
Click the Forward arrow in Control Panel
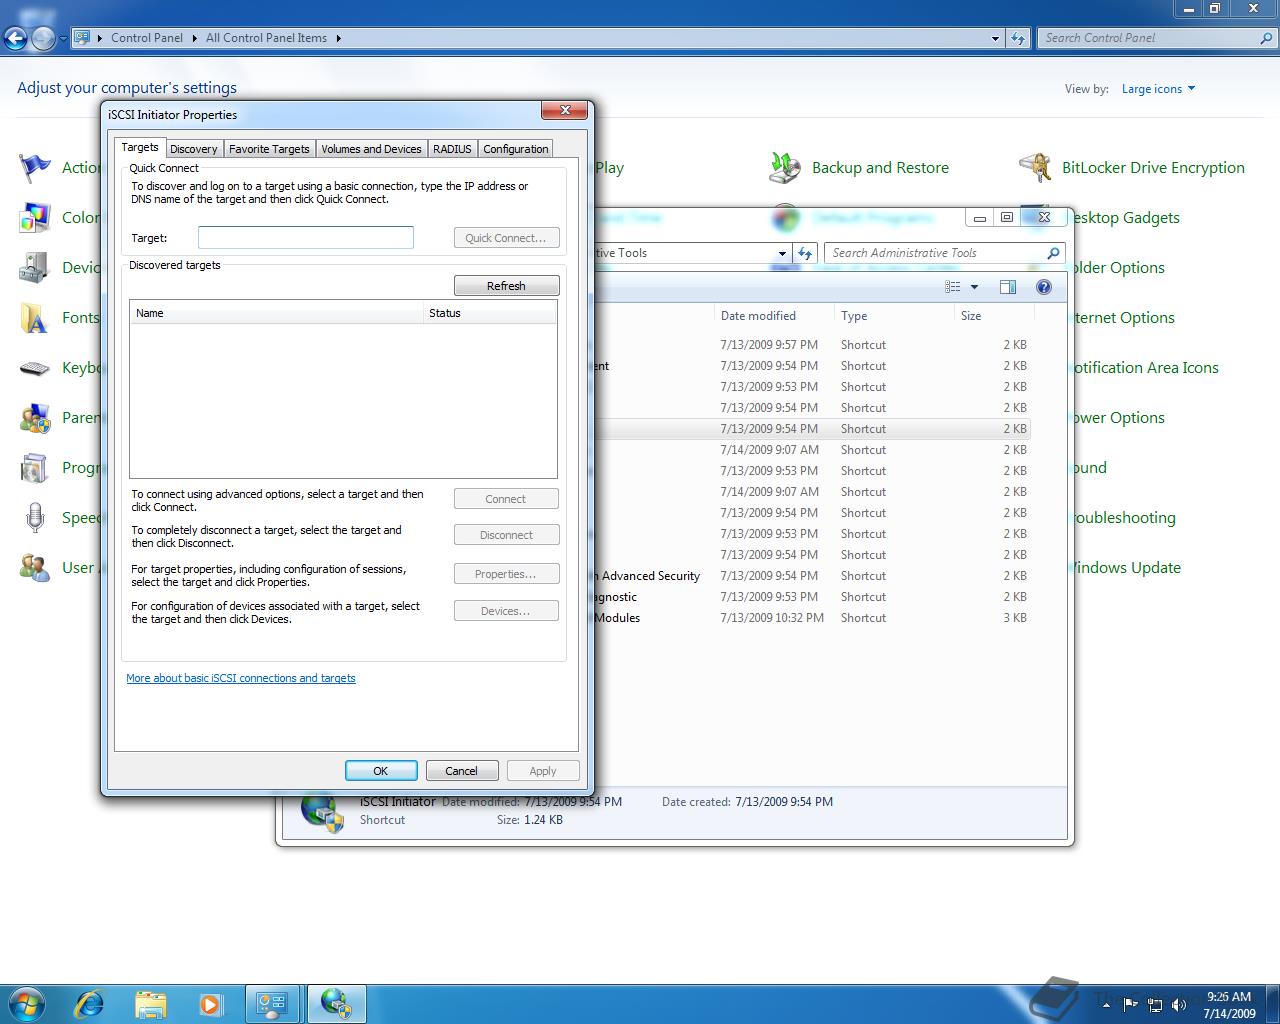click(43, 39)
